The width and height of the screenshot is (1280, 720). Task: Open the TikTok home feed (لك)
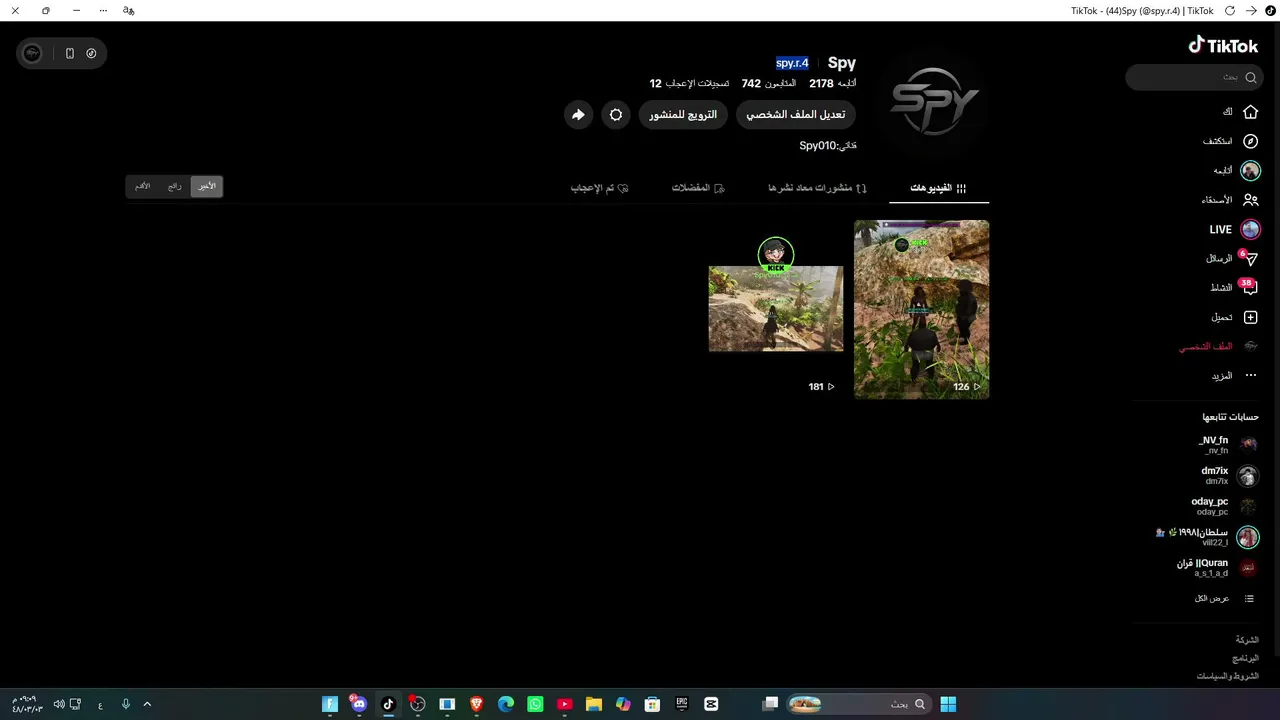pyautogui.click(x=1240, y=112)
